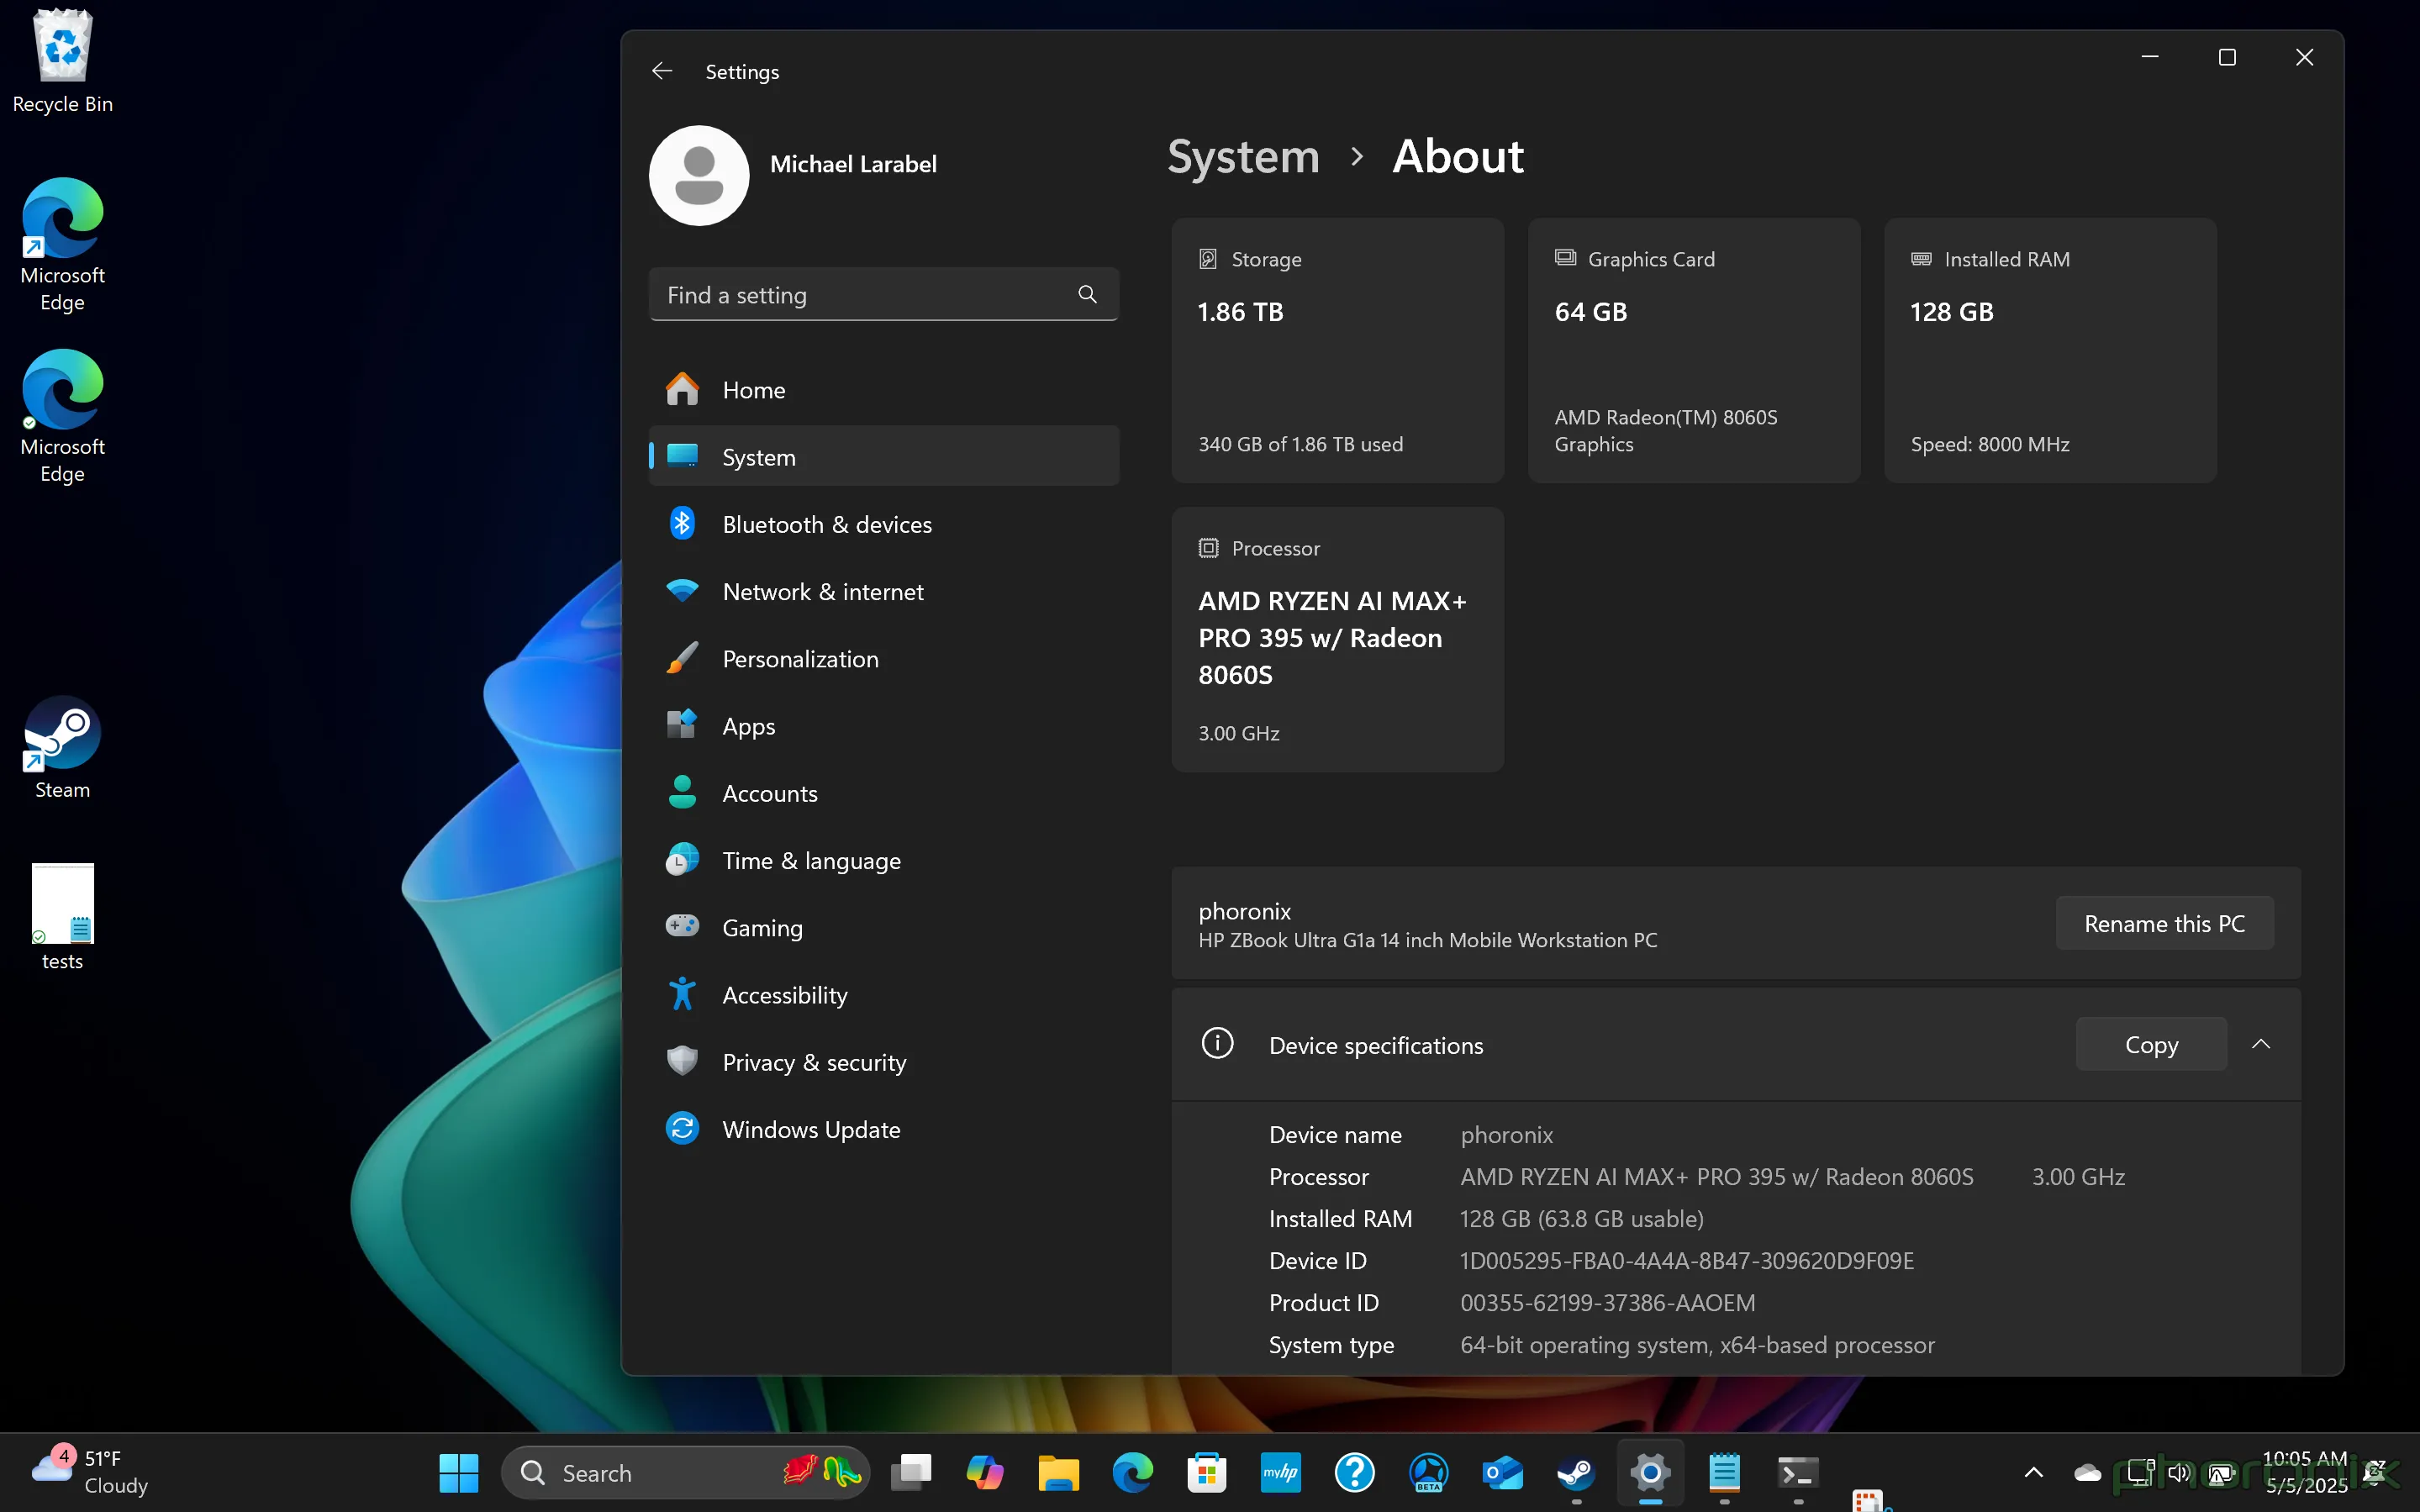Click the Find a setting field

pyautogui.click(x=860, y=294)
